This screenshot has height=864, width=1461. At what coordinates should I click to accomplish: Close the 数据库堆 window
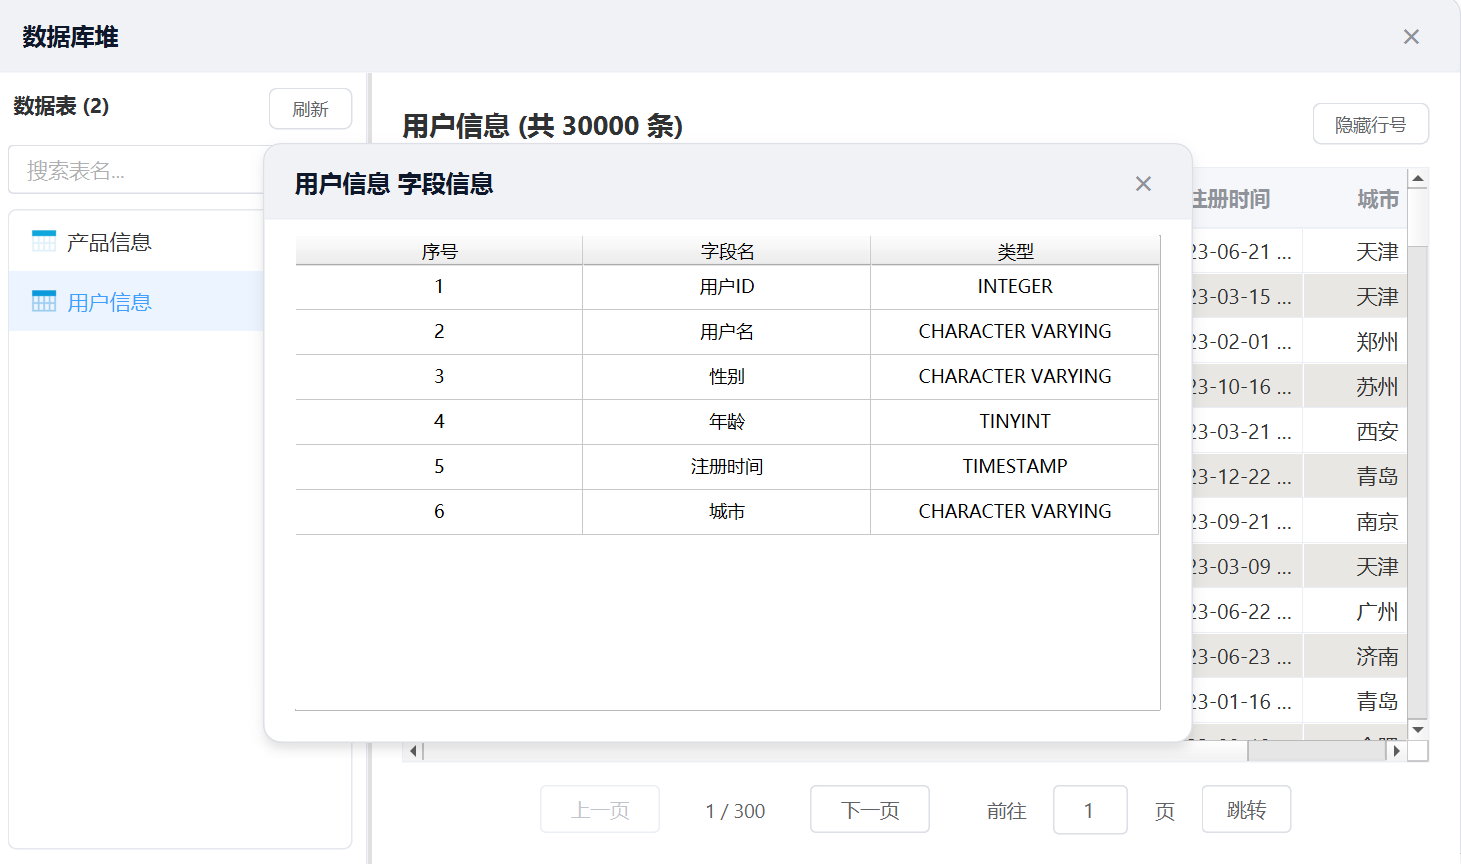click(x=1411, y=37)
